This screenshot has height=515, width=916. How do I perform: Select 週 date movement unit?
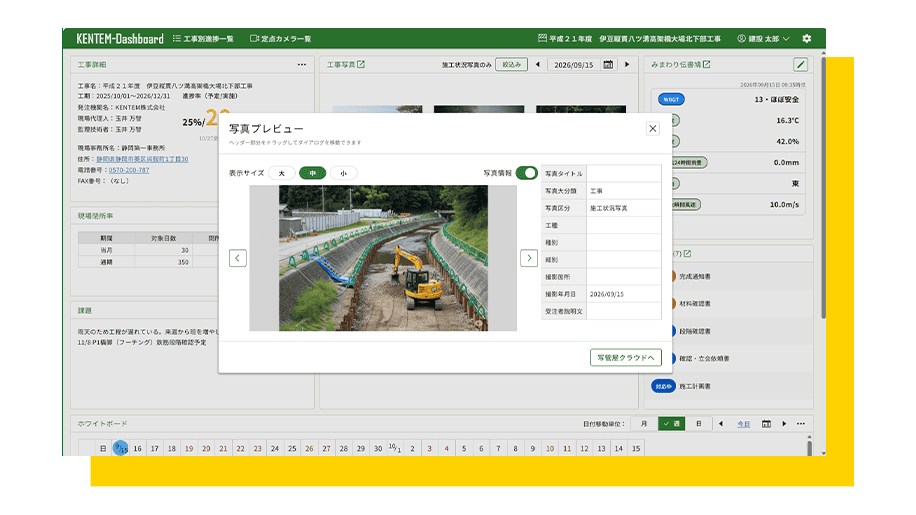coord(671,424)
